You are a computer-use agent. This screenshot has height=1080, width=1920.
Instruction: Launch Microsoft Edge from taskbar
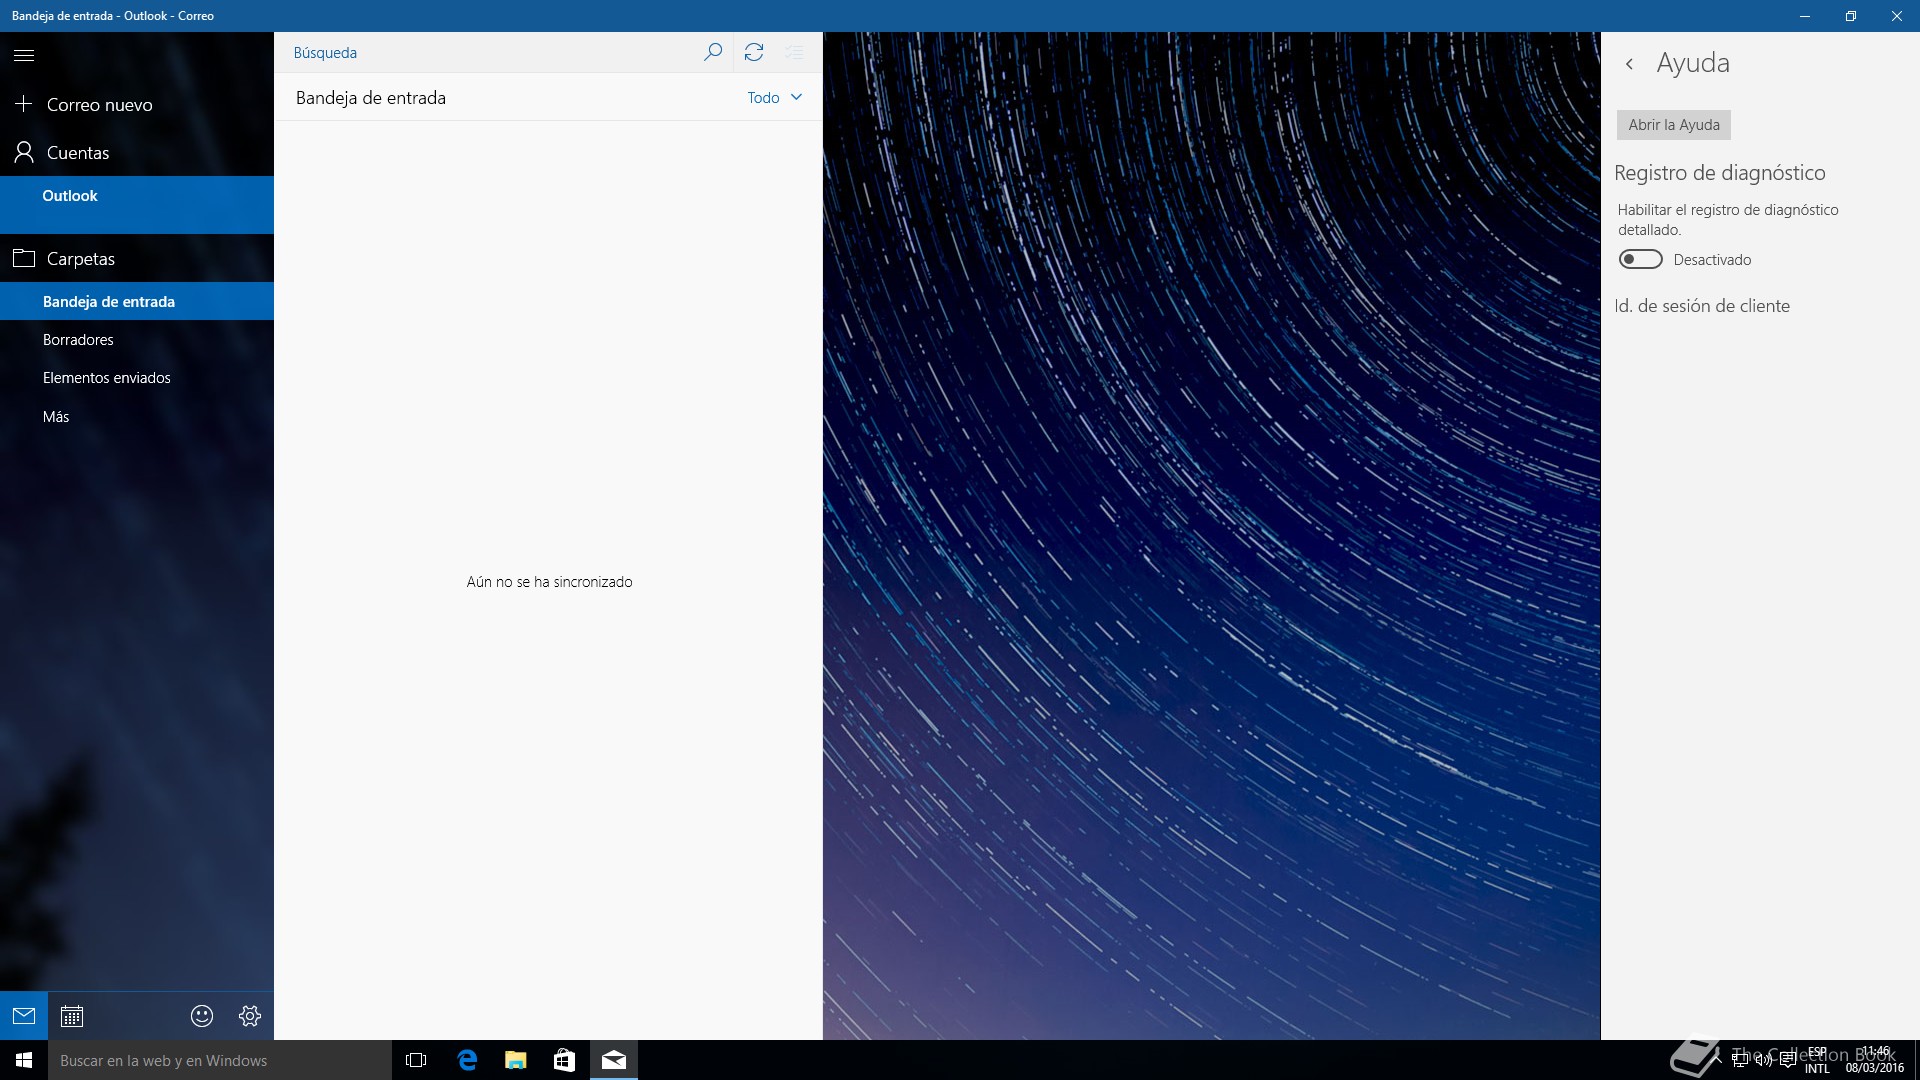pyautogui.click(x=467, y=1060)
